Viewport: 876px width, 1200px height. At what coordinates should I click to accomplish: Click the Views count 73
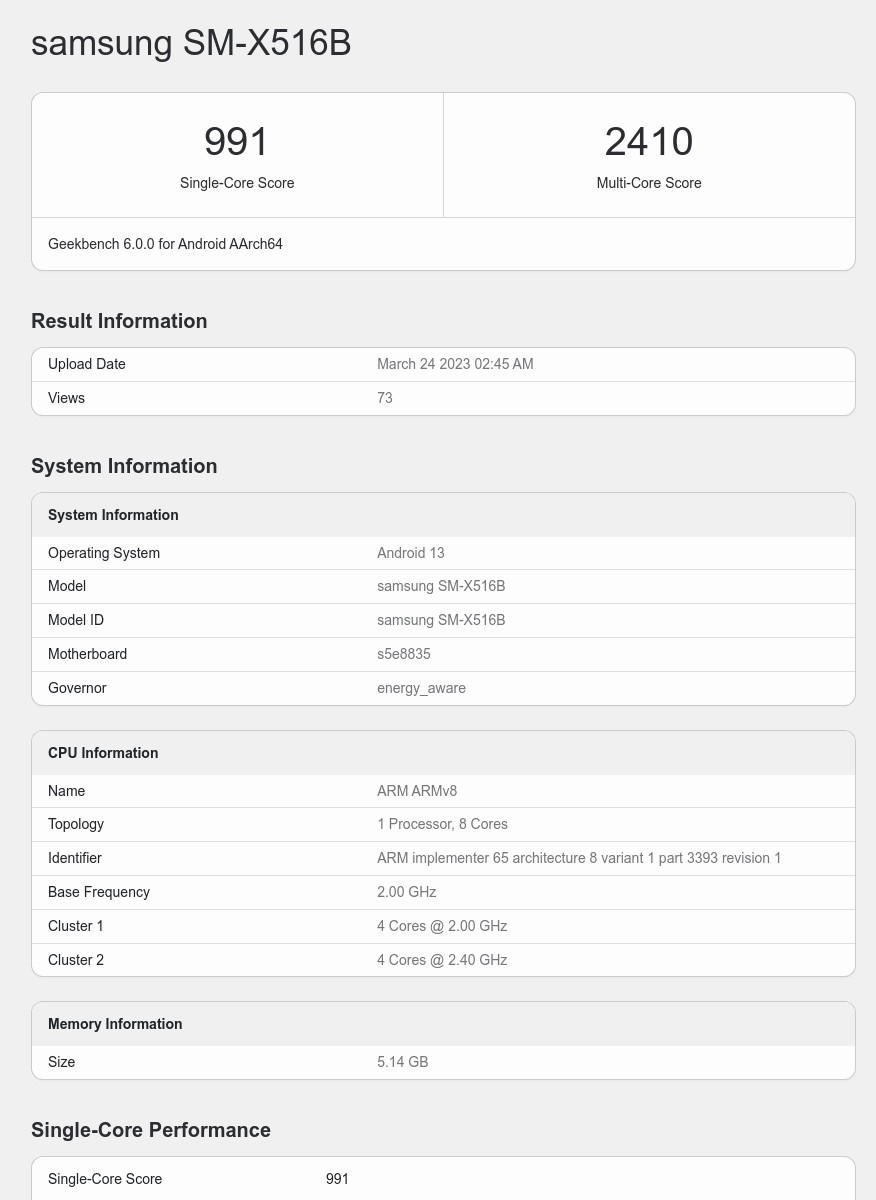coord(385,398)
